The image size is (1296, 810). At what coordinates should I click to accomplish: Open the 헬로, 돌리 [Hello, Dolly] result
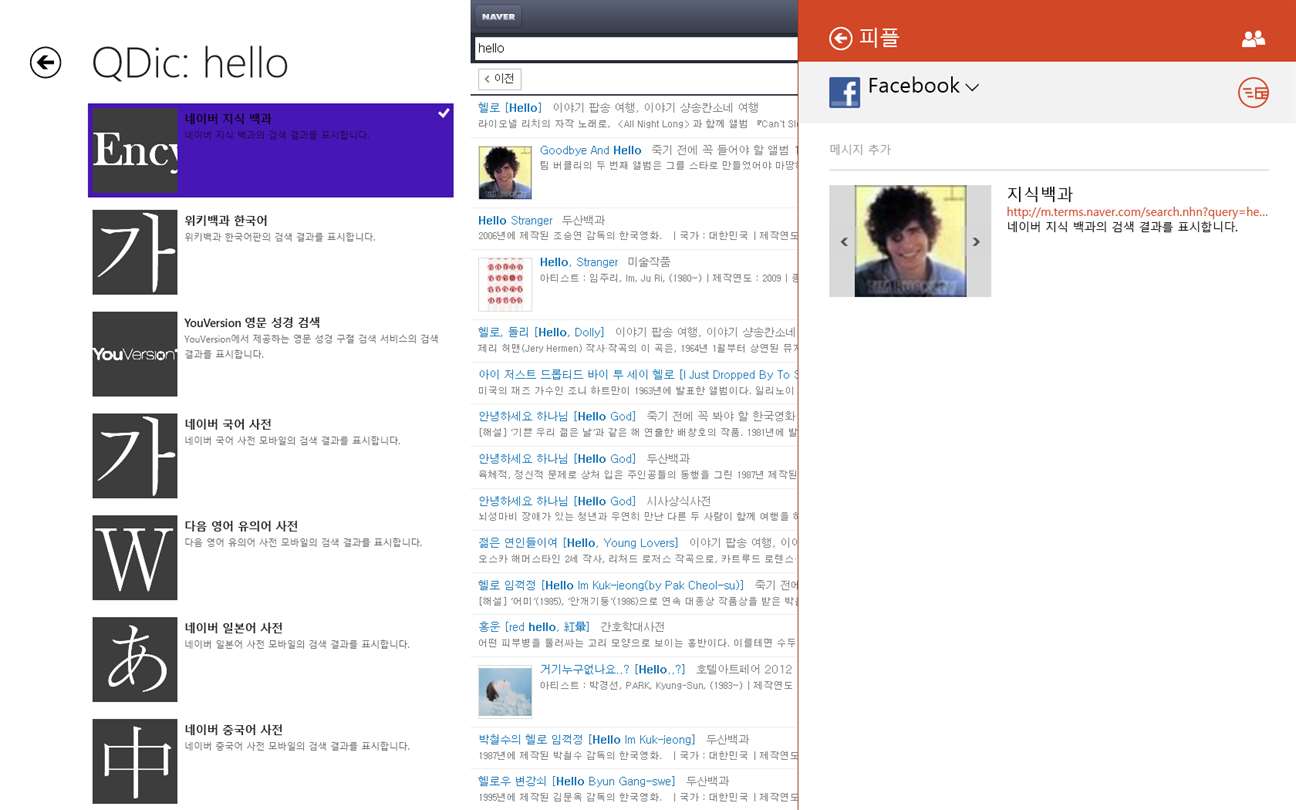coord(541,332)
